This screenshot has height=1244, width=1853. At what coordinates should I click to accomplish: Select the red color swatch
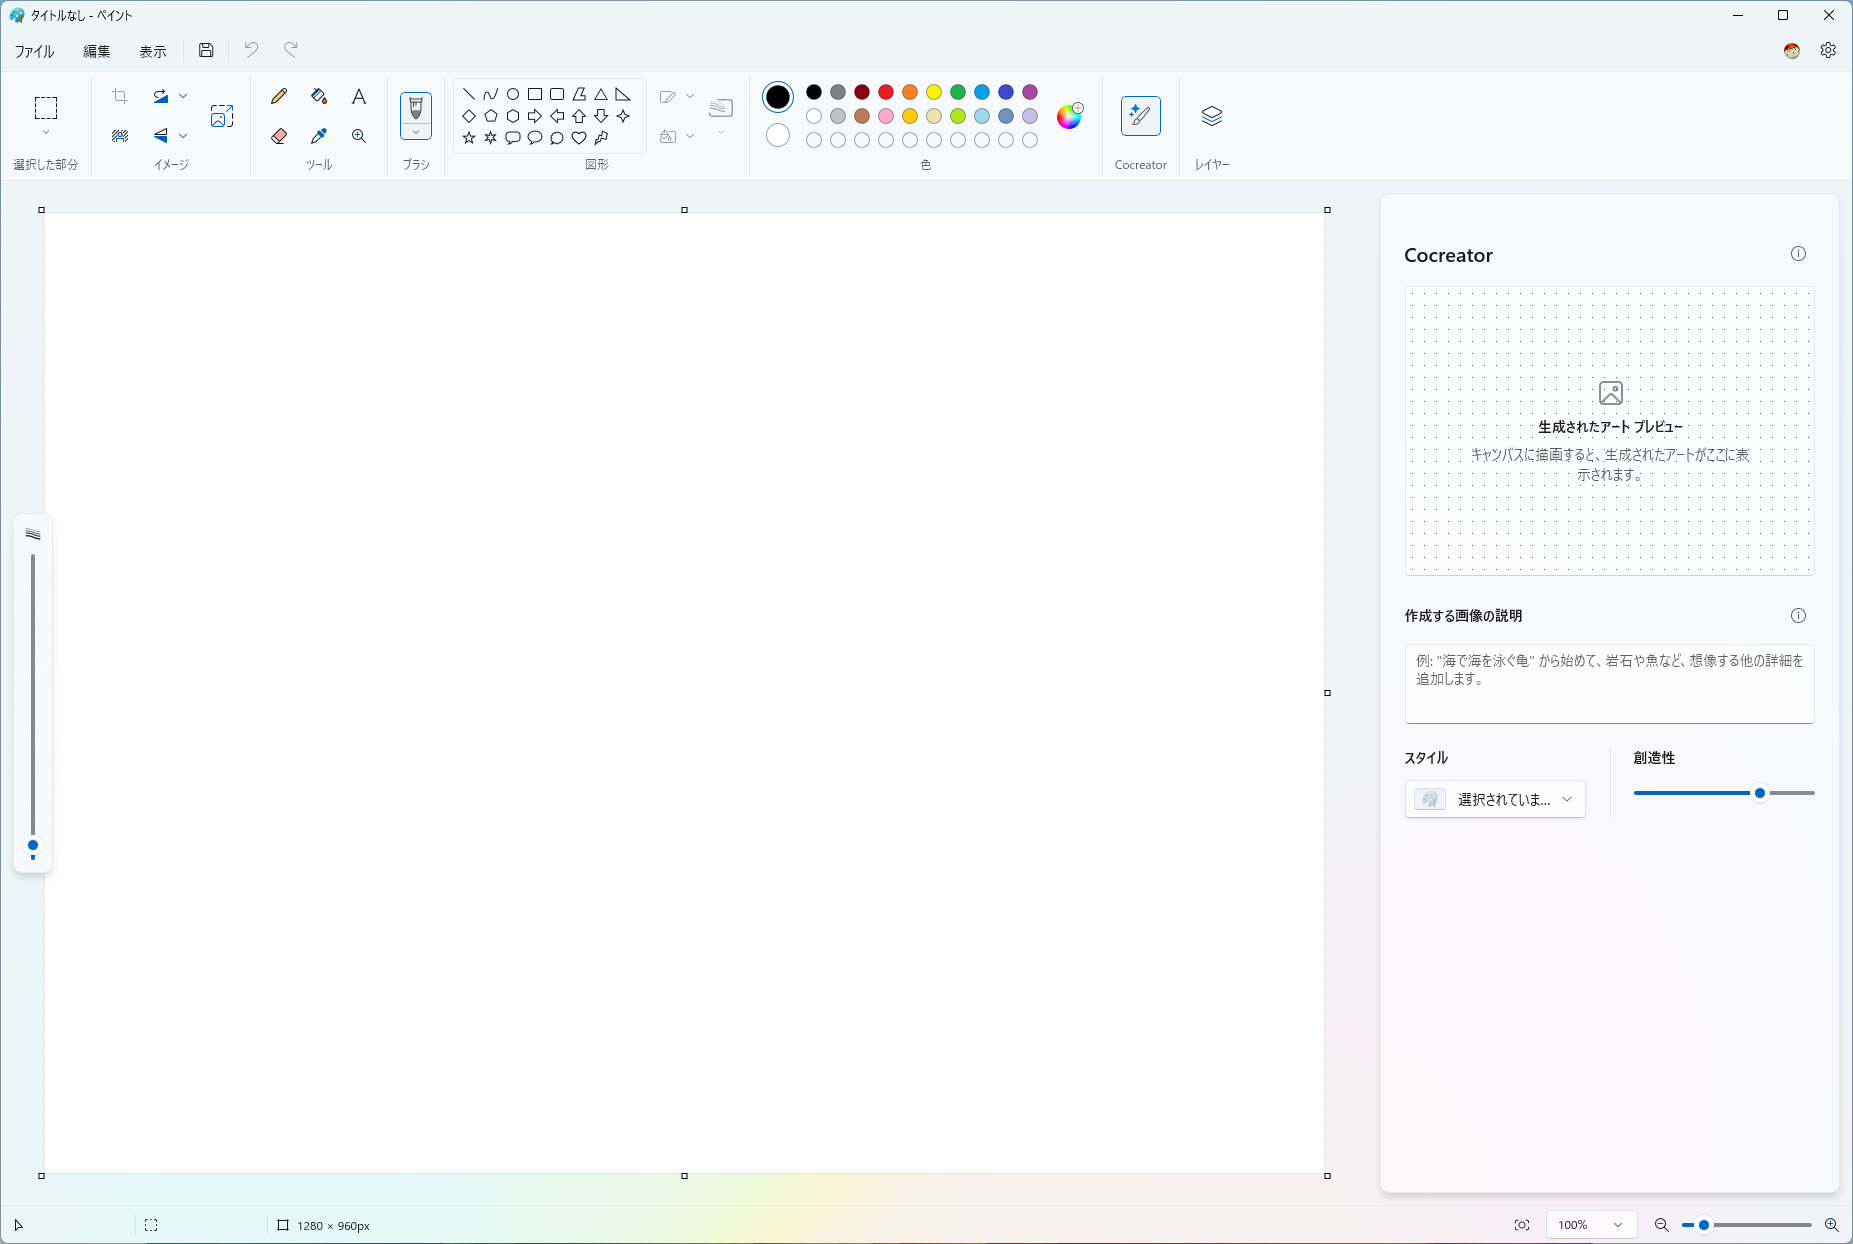click(884, 92)
